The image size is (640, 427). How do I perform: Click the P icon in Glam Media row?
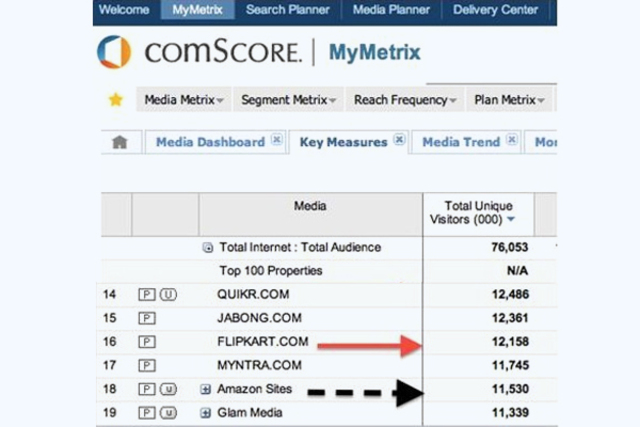pyautogui.click(x=147, y=413)
